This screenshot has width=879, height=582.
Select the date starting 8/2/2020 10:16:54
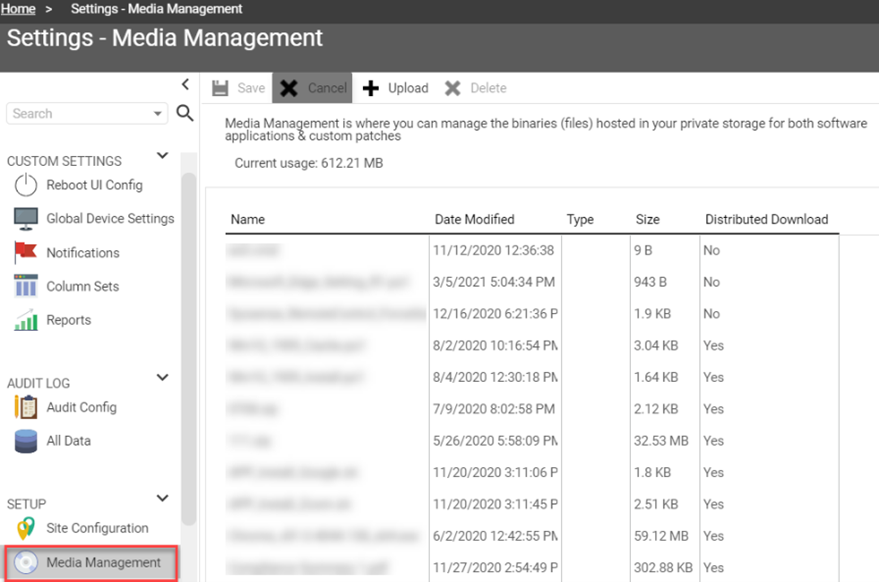point(495,345)
